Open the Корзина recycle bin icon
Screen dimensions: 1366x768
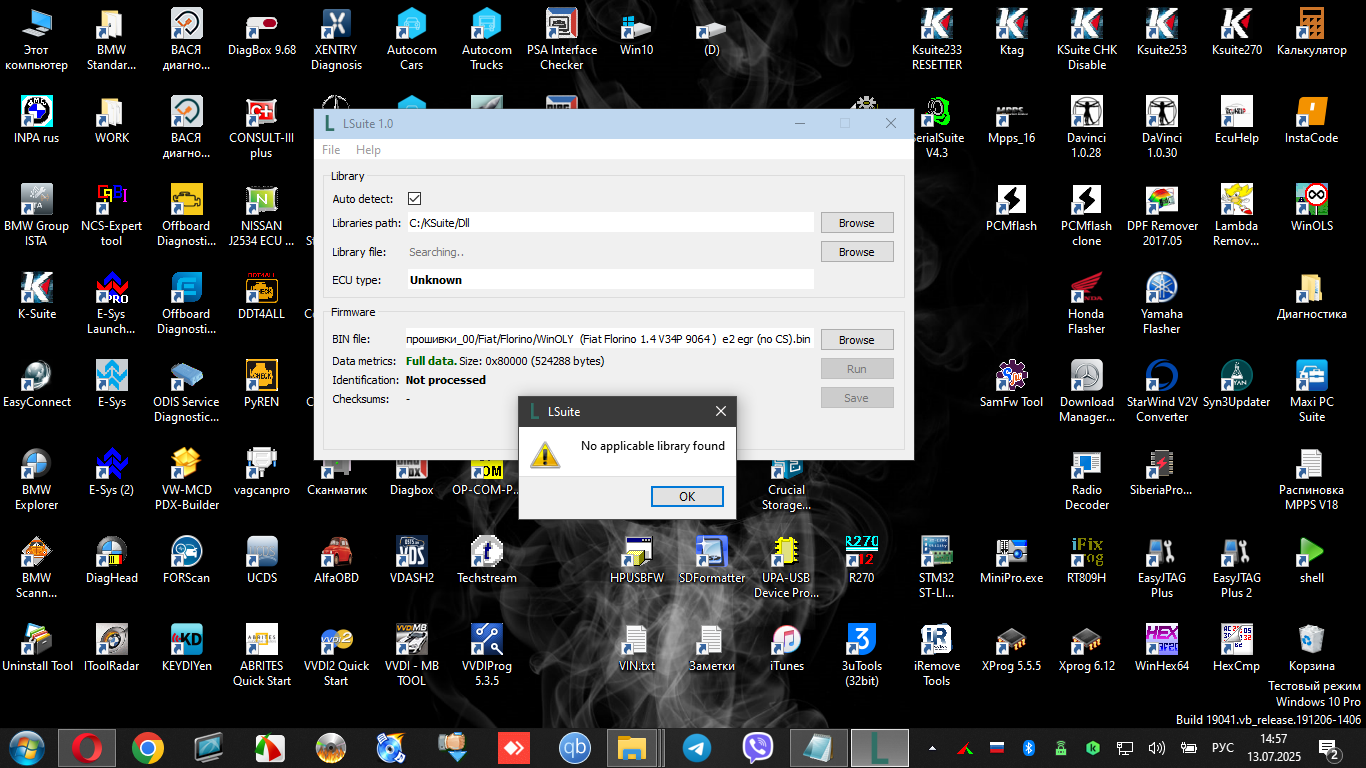tap(1312, 649)
